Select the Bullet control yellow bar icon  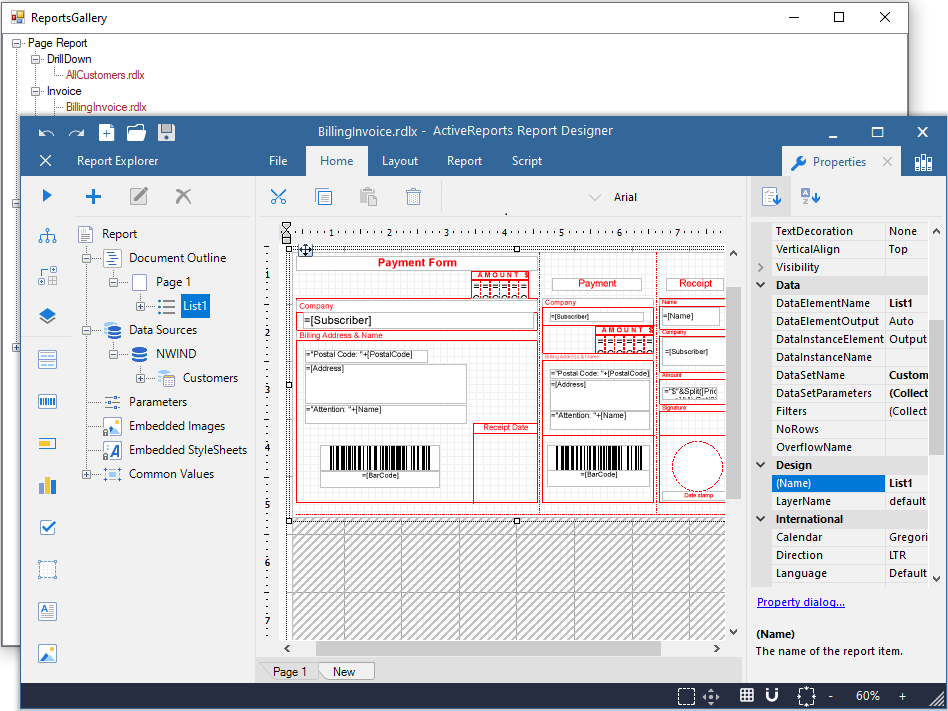pyautogui.click(x=47, y=444)
